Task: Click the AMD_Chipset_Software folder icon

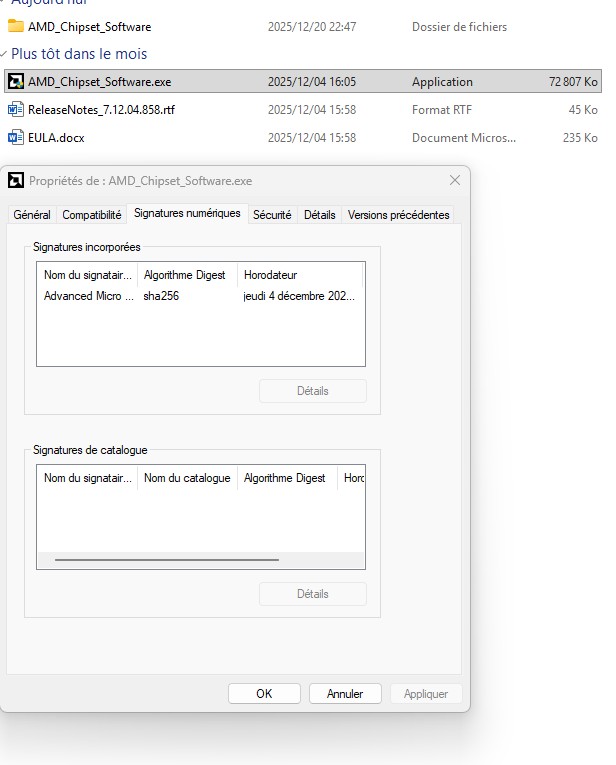Action: pos(16,26)
